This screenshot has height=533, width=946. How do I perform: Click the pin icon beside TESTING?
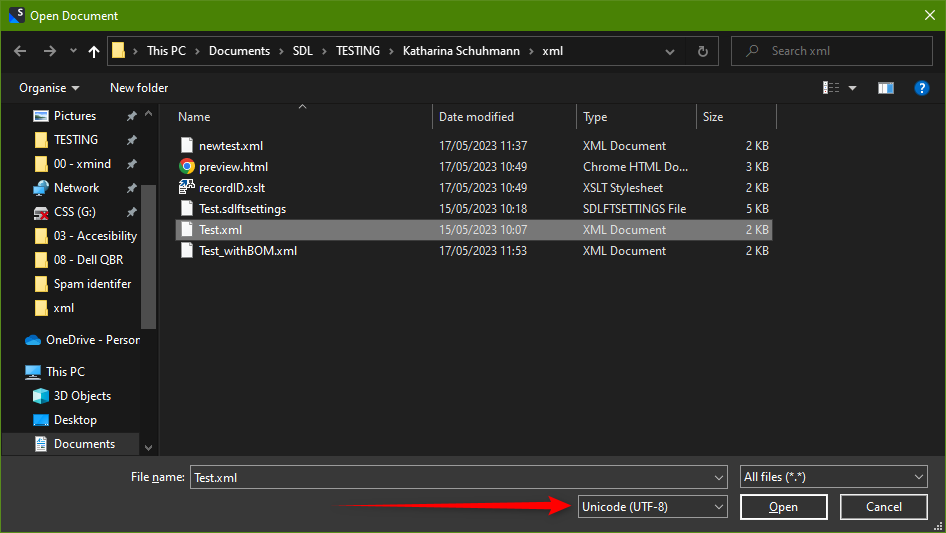click(x=131, y=140)
